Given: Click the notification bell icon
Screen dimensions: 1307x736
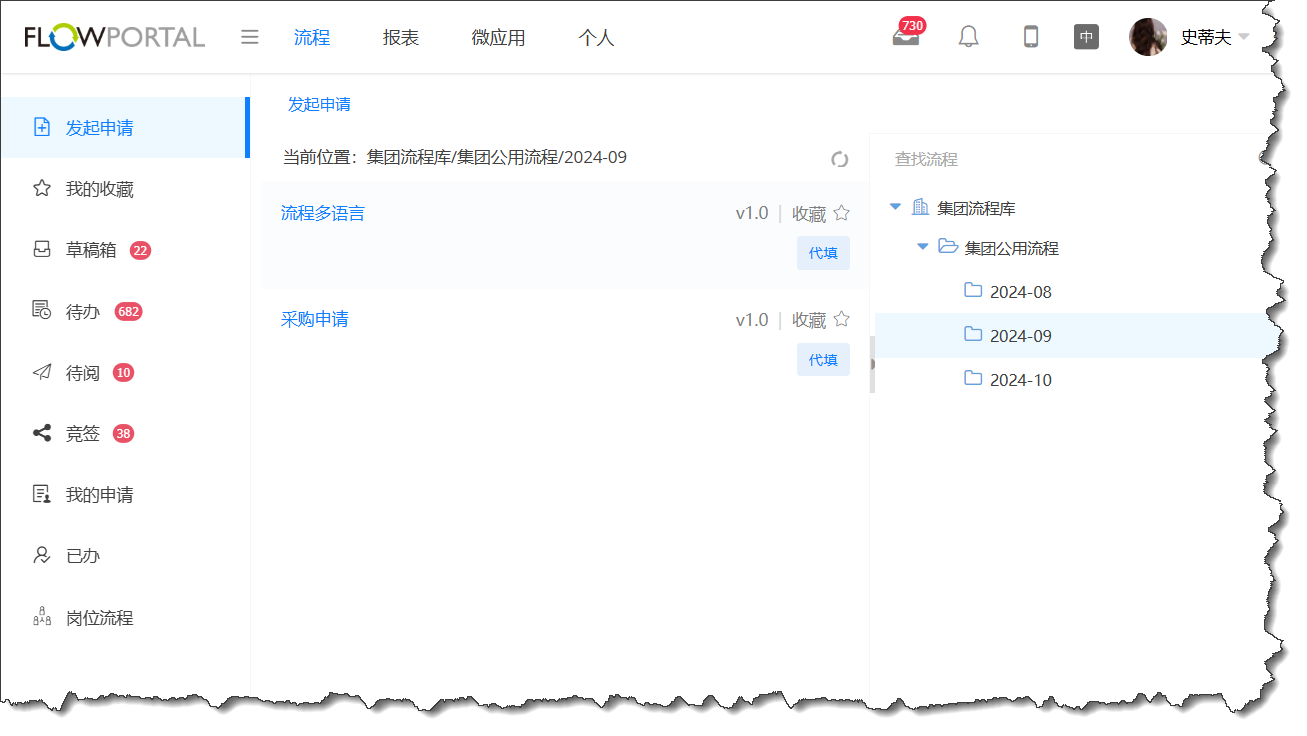Looking at the screenshot, I should [967, 37].
